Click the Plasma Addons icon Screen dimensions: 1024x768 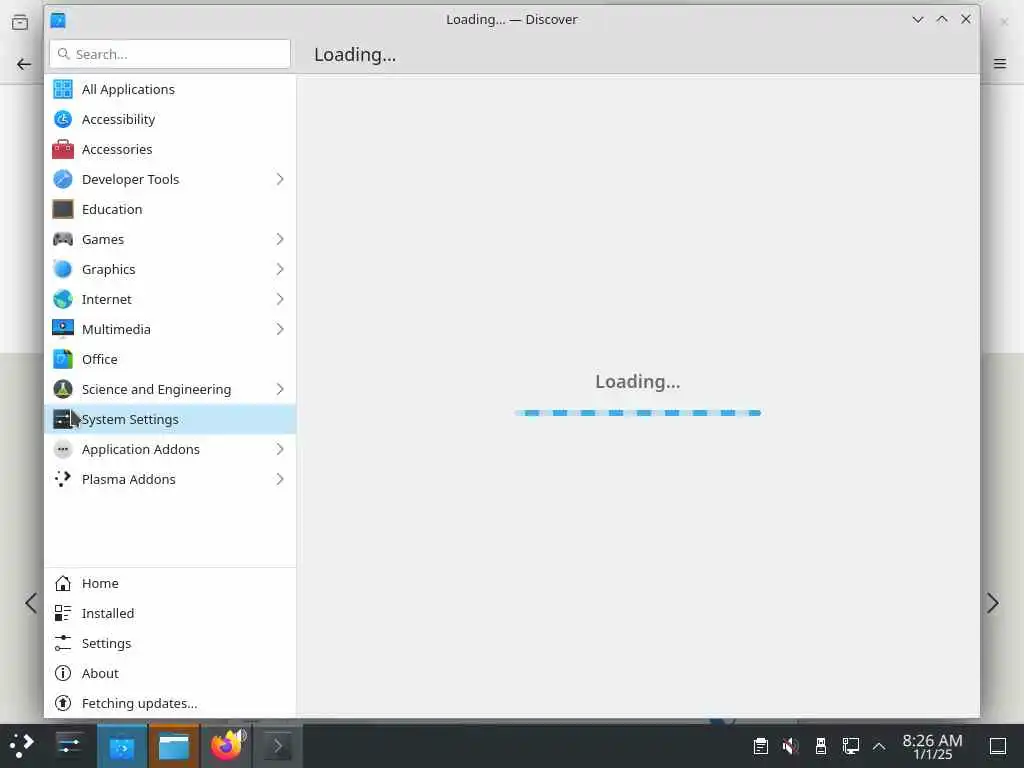pos(63,480)
